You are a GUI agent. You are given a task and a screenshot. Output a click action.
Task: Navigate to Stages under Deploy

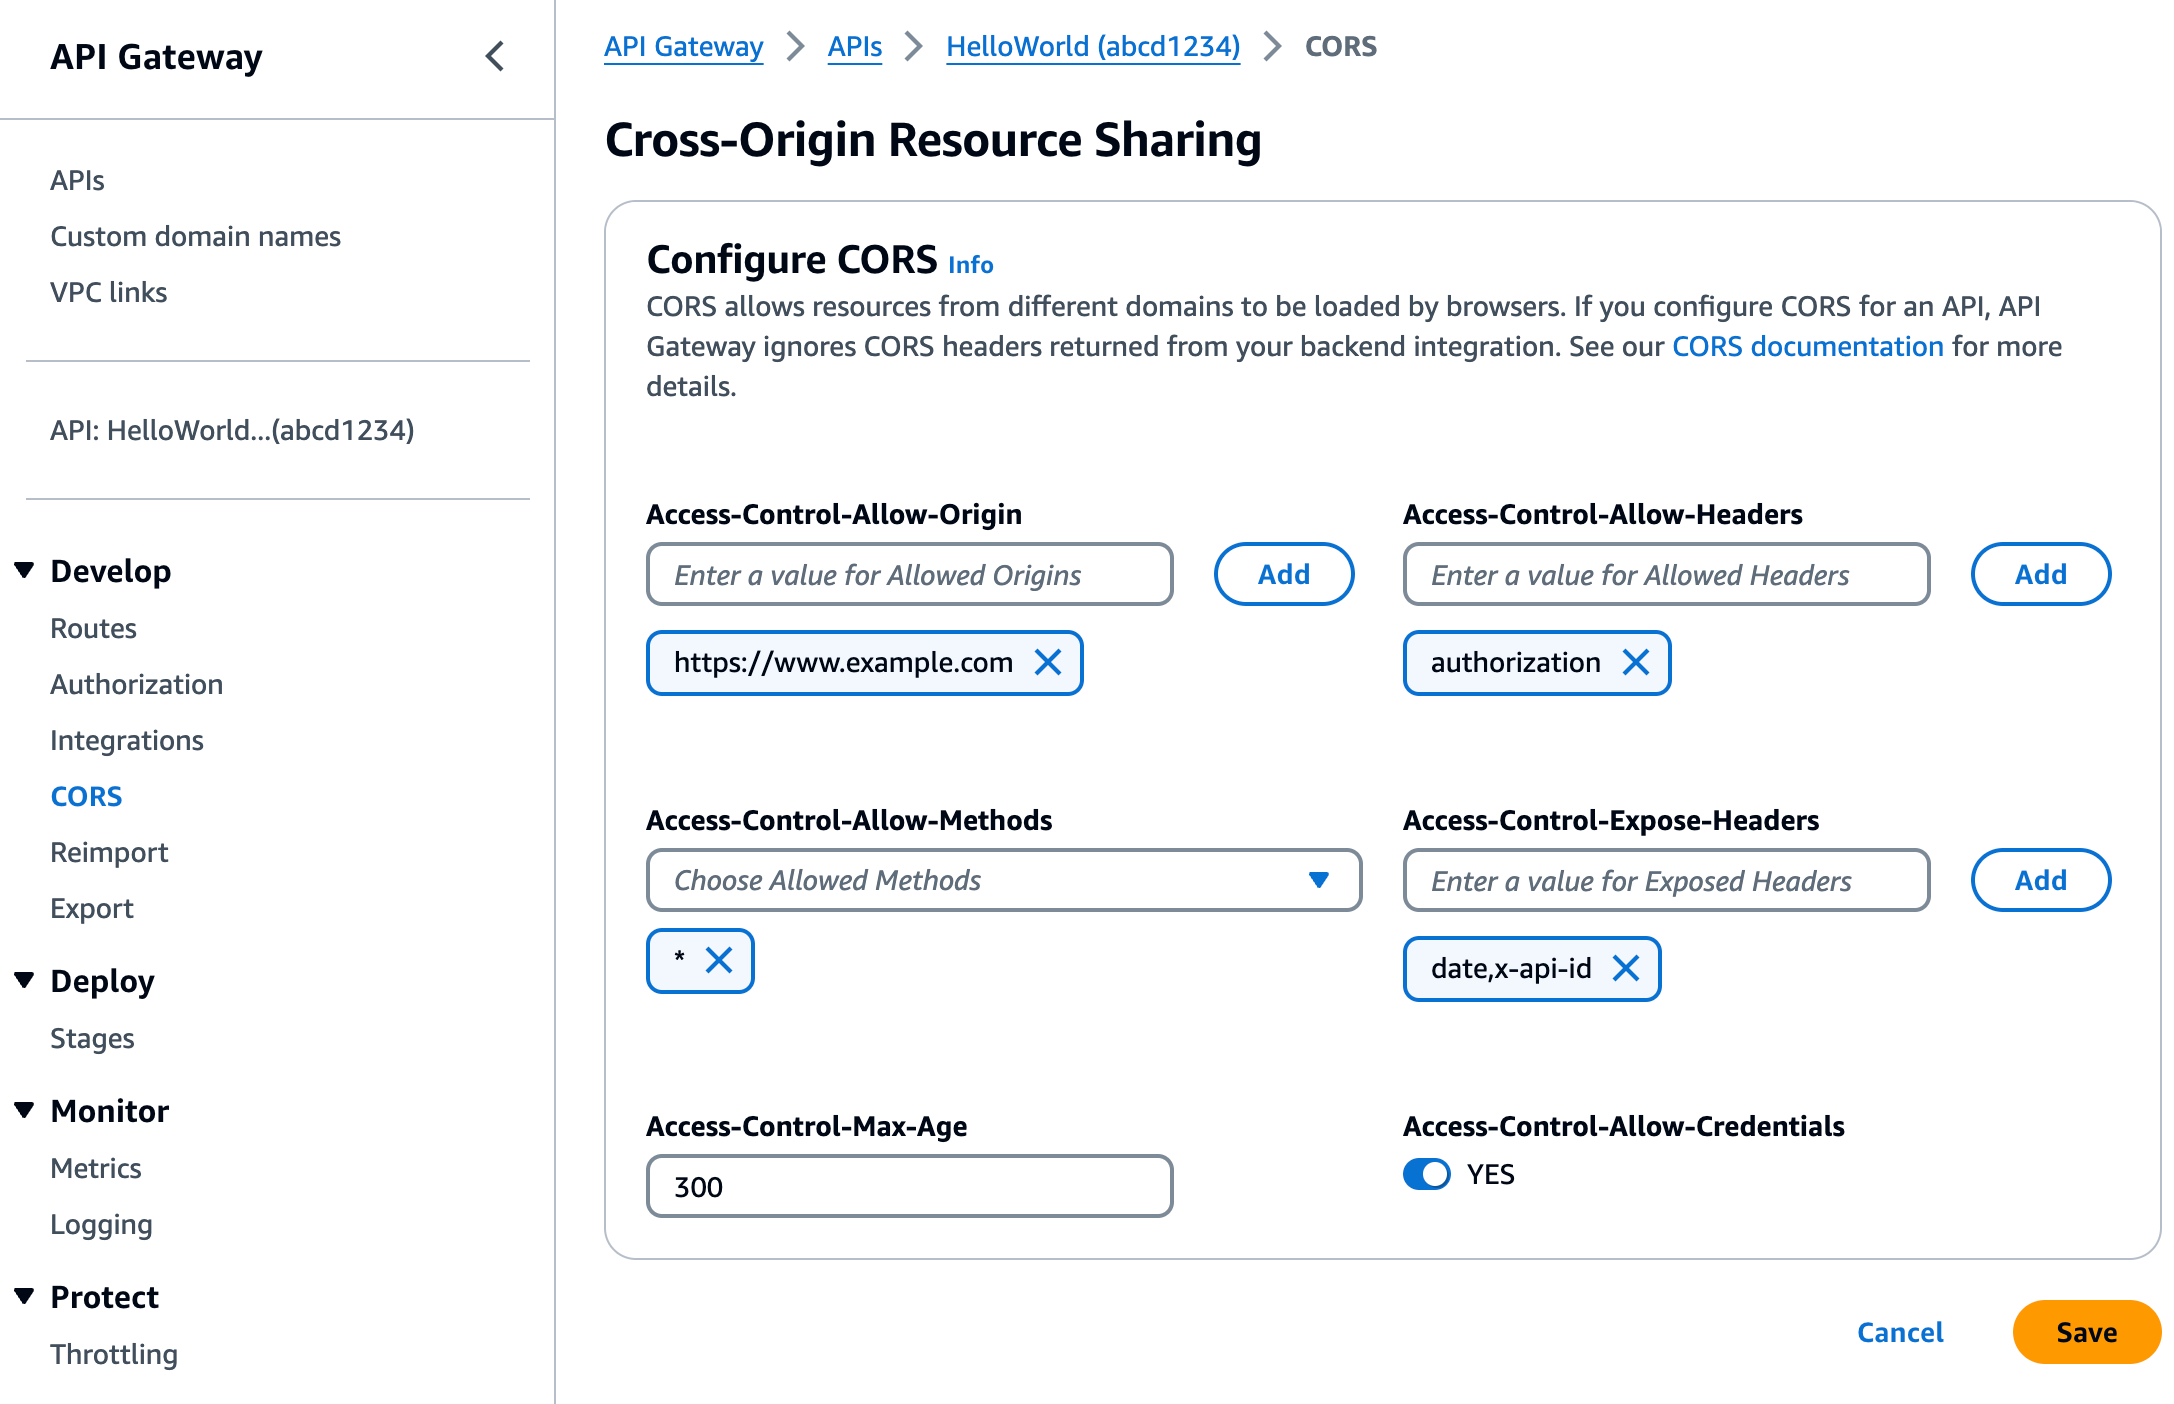coord(91,1038)
